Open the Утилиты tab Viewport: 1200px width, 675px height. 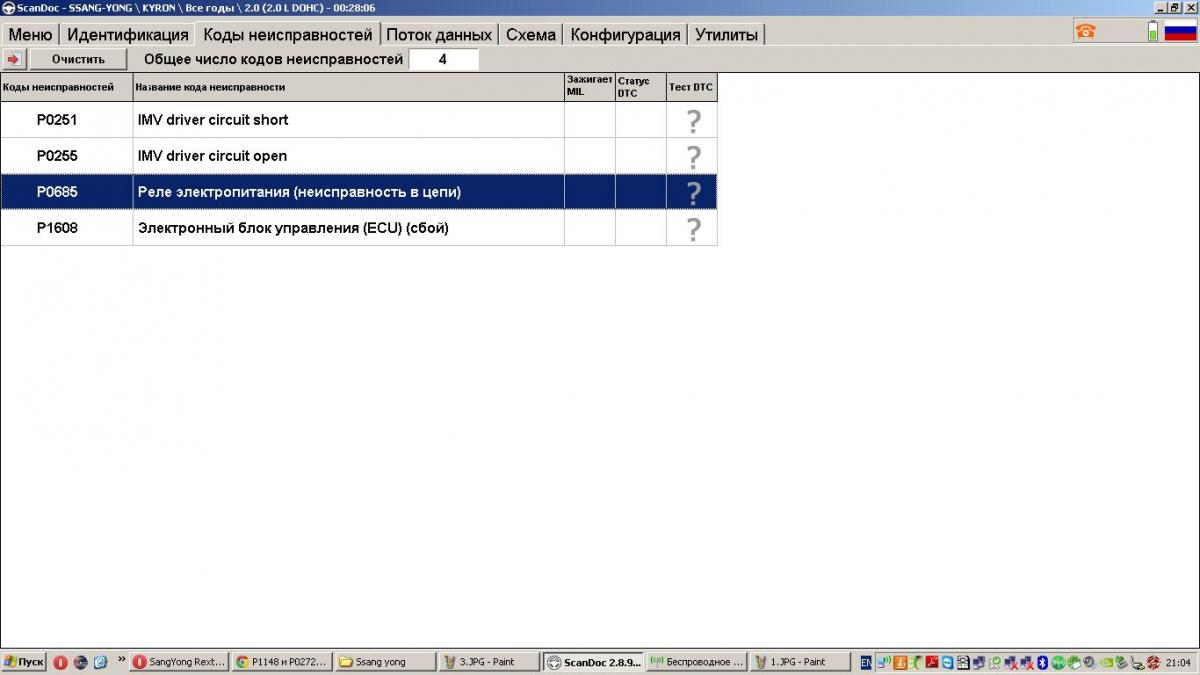[727, 34]
